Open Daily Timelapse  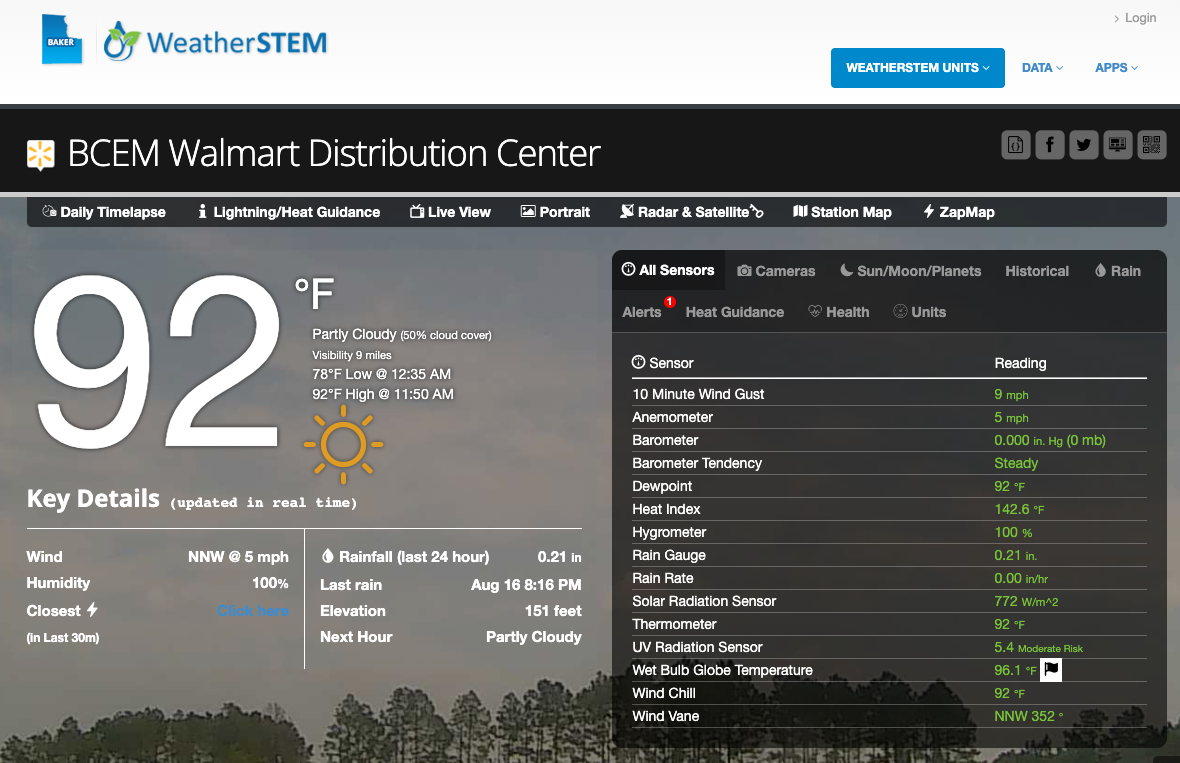coord(104,212)
